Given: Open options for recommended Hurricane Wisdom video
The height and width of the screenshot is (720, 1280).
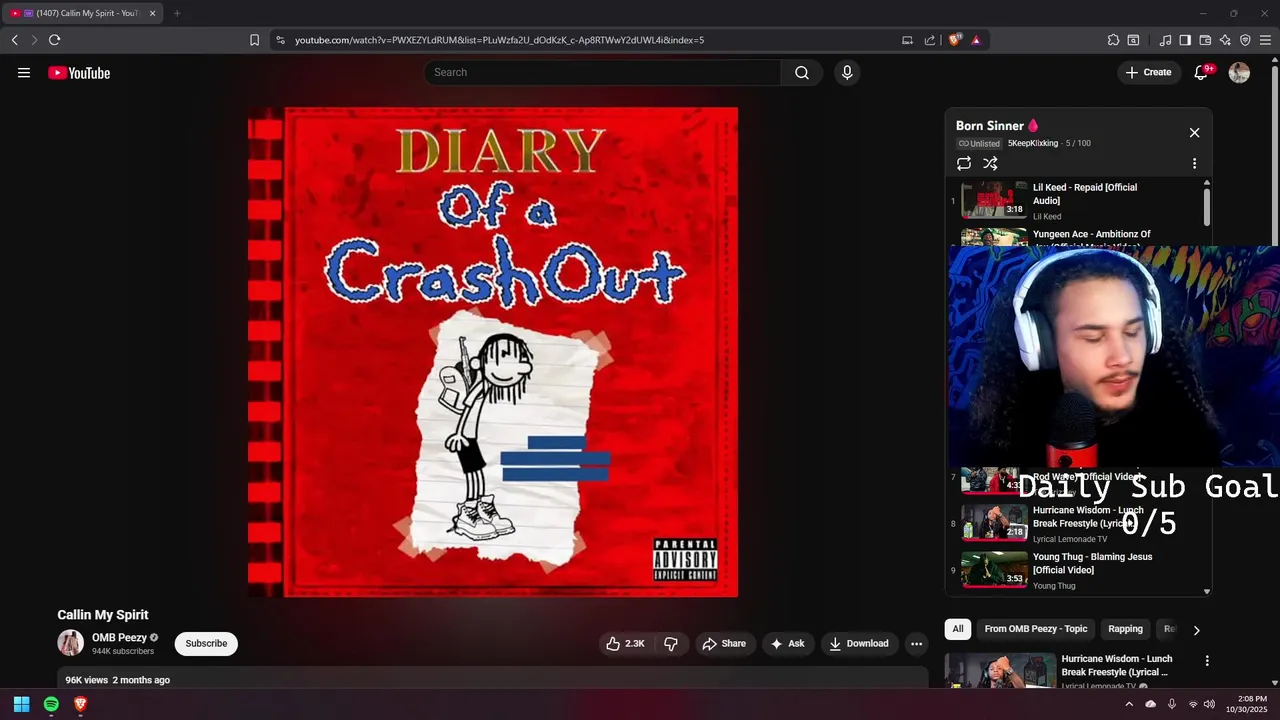Looking at the screenshot, I should pyautogui.click(x=1206, y=661).
